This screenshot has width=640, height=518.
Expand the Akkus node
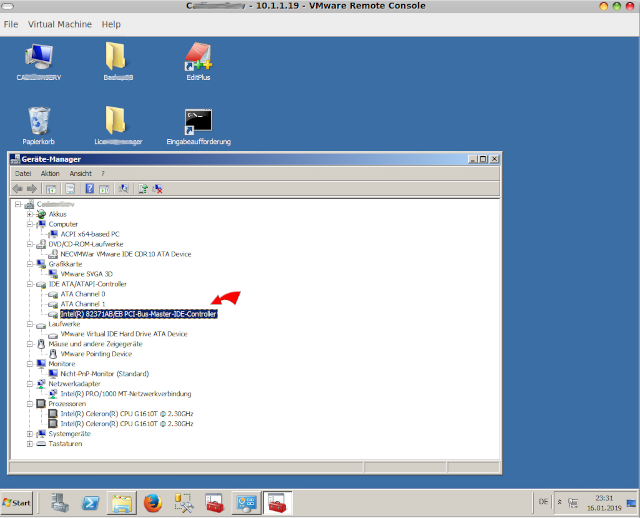pyautogui.click(x=29, y=214)
